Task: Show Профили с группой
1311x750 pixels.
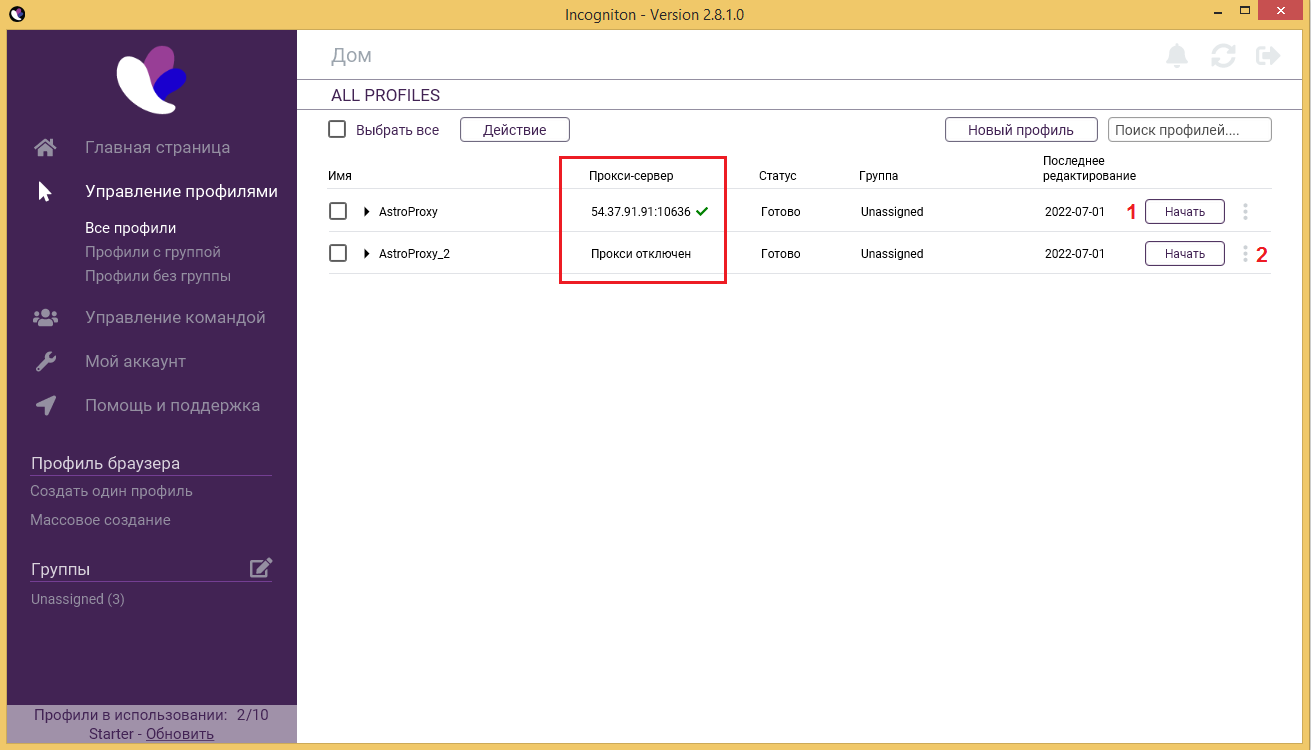Action: click(153, 252)
